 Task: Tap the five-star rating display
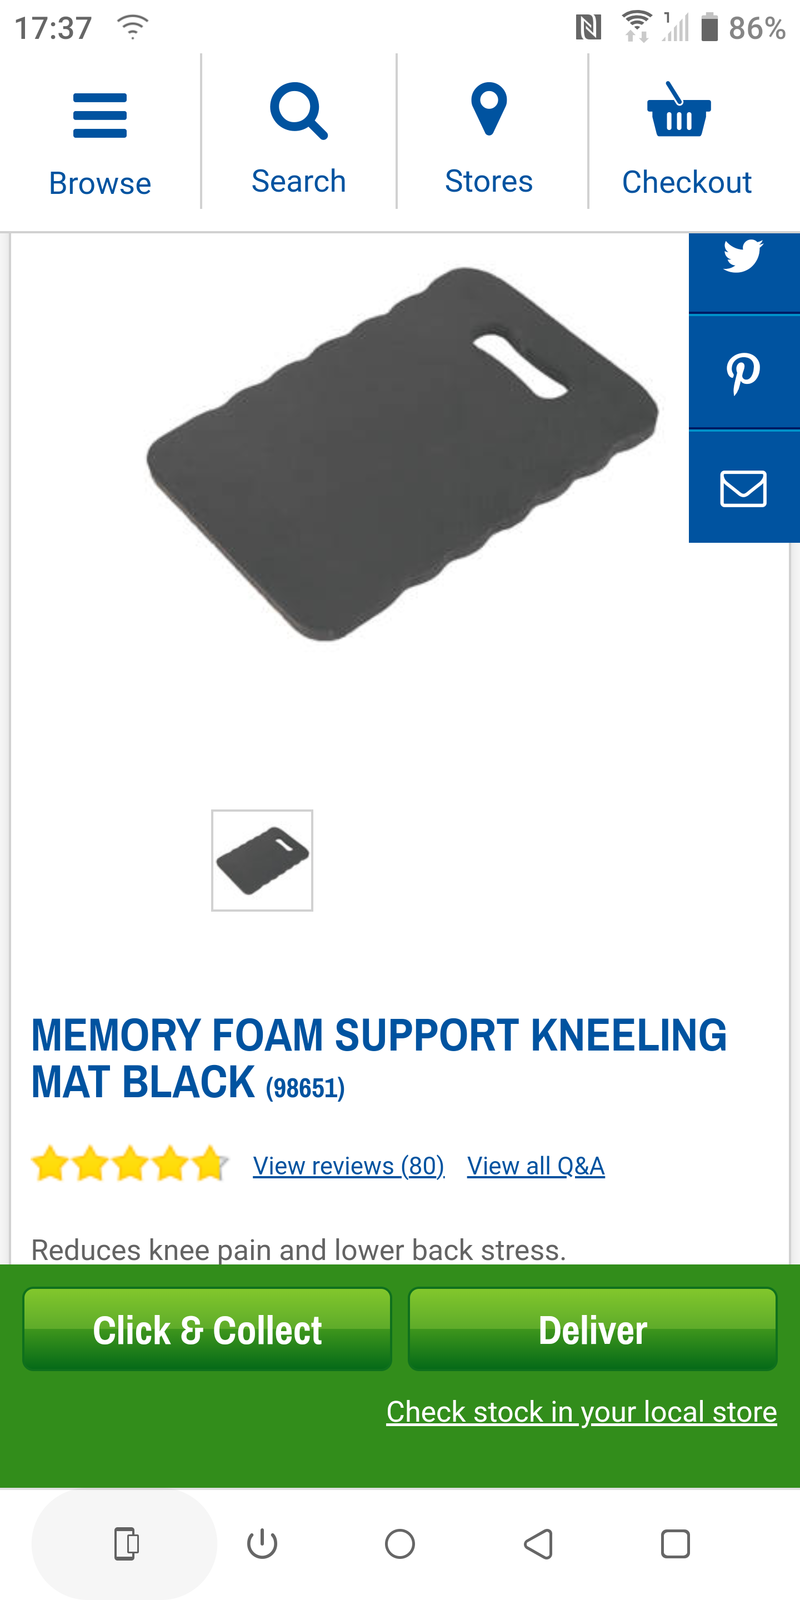point(130,1165)
